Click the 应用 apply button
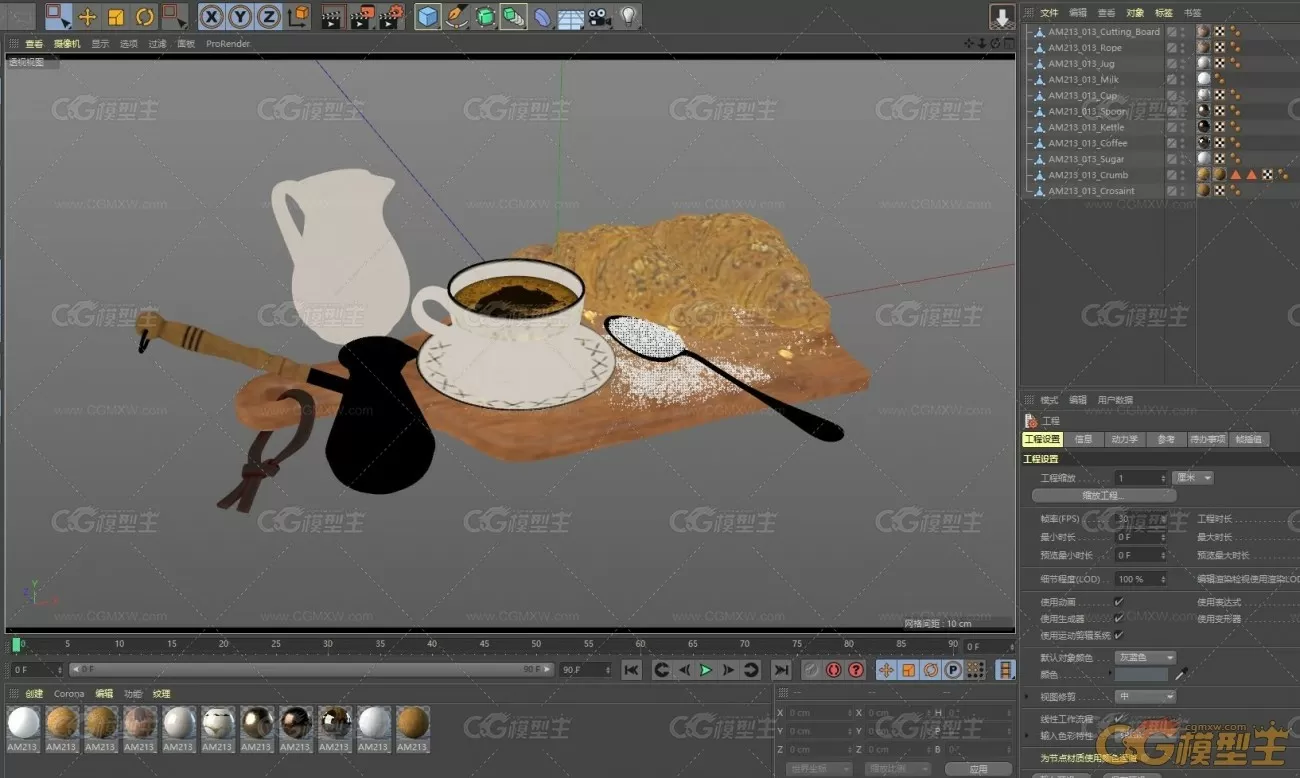1300x778 pixels. pos(978,769)
